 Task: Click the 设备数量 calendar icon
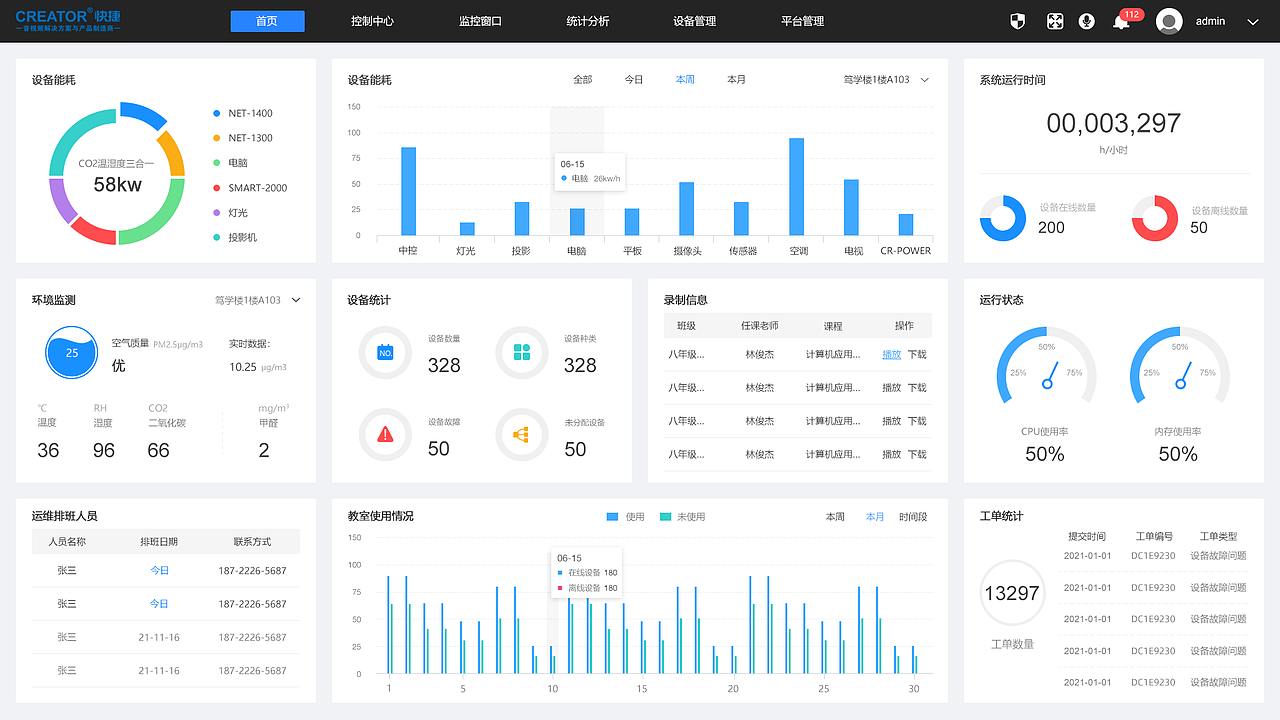click(x=385, y=352)
